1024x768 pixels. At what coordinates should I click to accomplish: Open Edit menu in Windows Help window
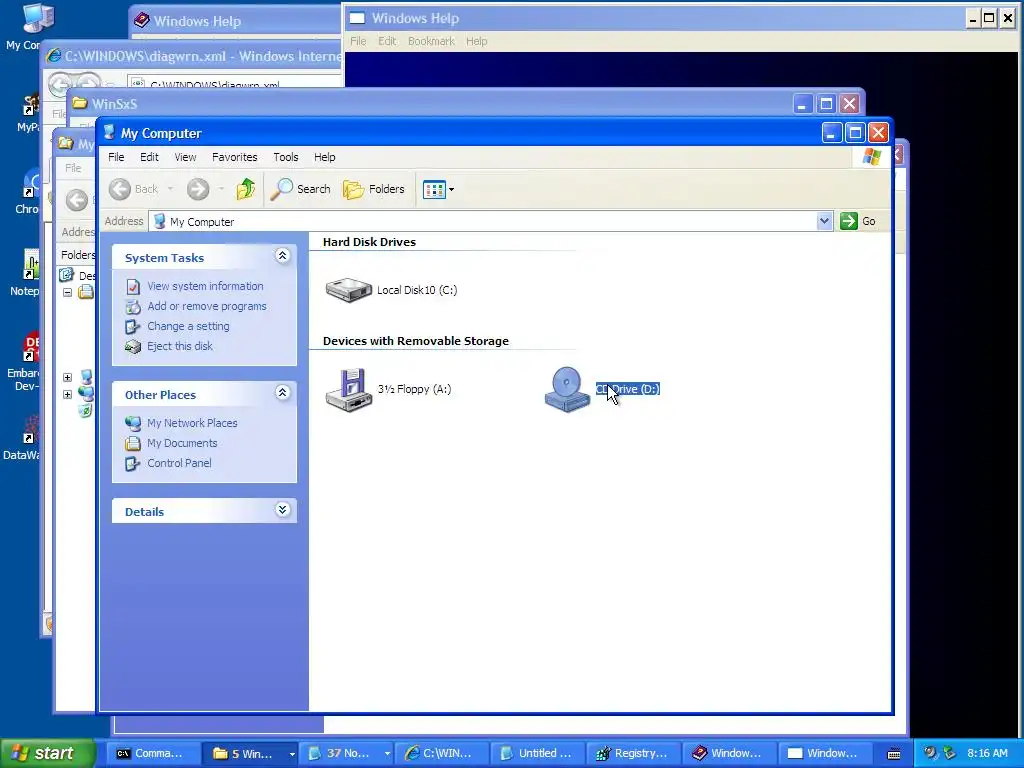[387, 41]
